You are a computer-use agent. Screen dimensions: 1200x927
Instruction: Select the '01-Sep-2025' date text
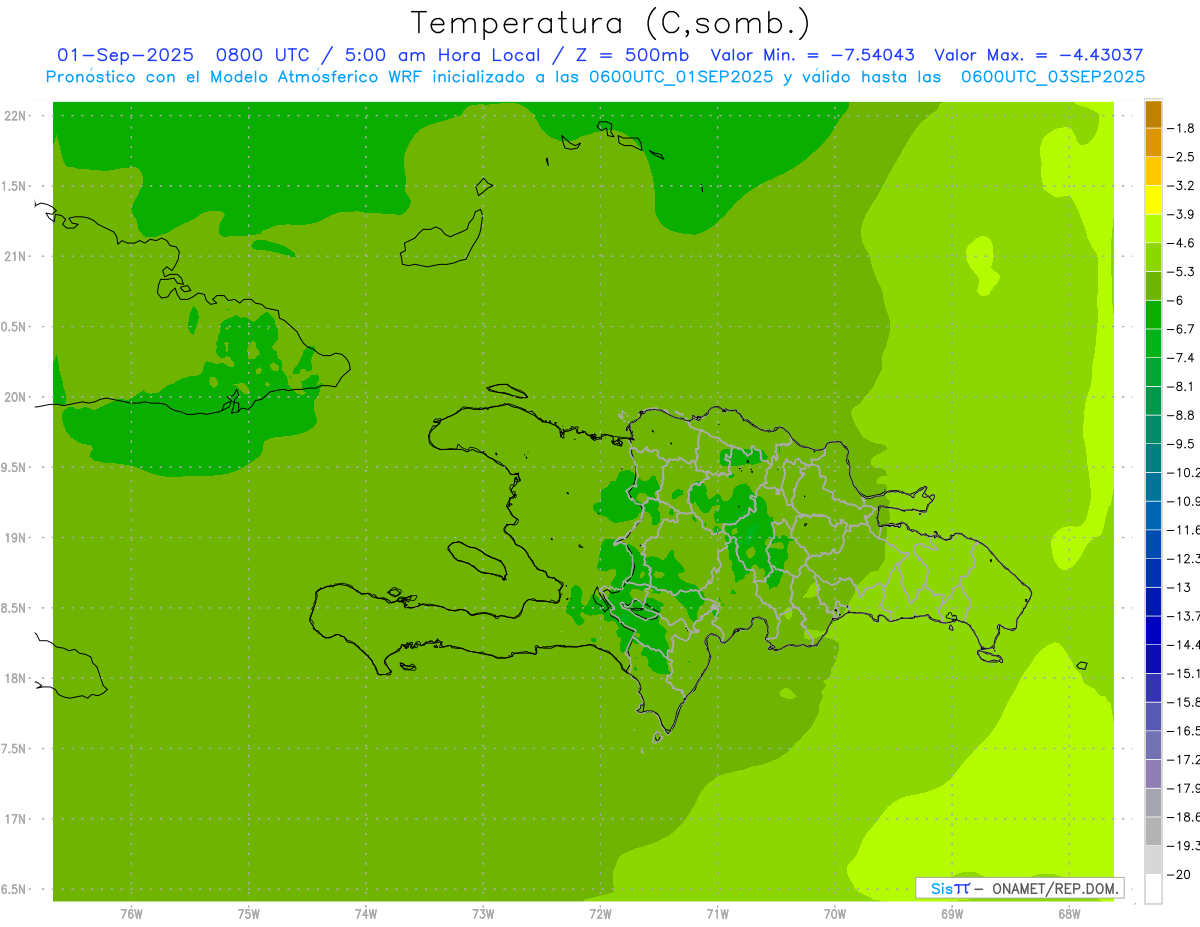125,56
